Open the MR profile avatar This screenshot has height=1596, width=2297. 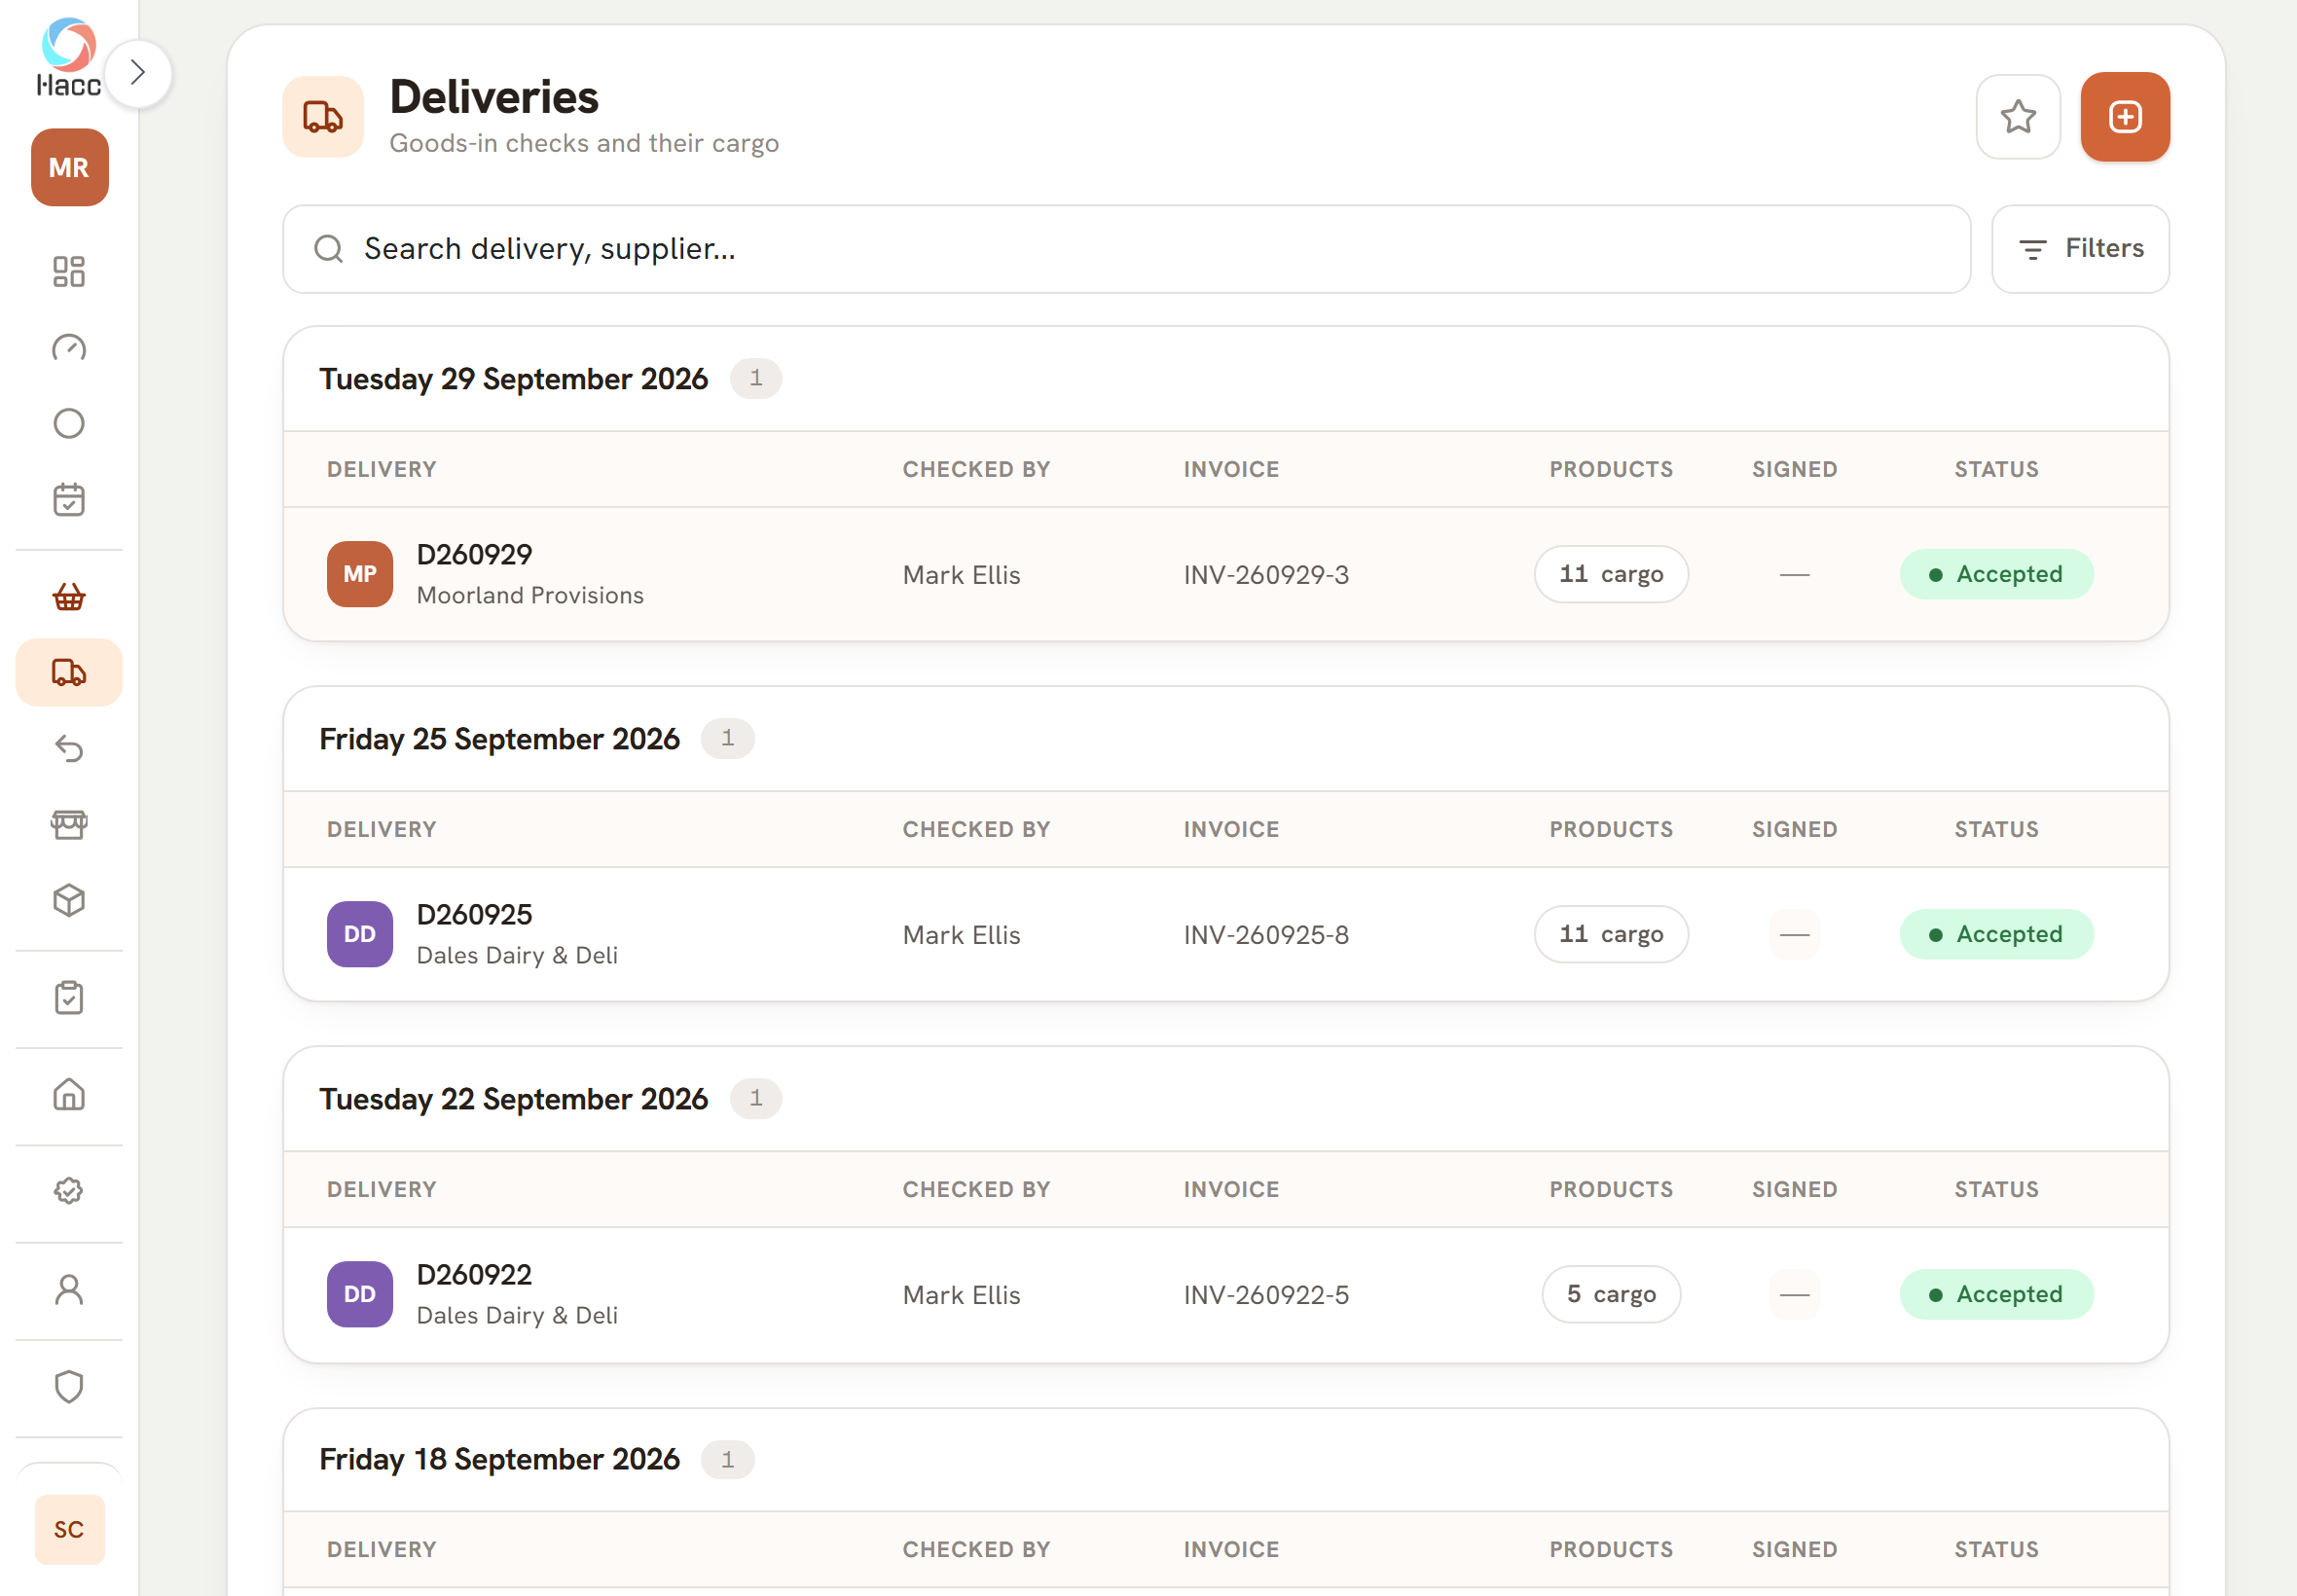(x=69, y=167)
